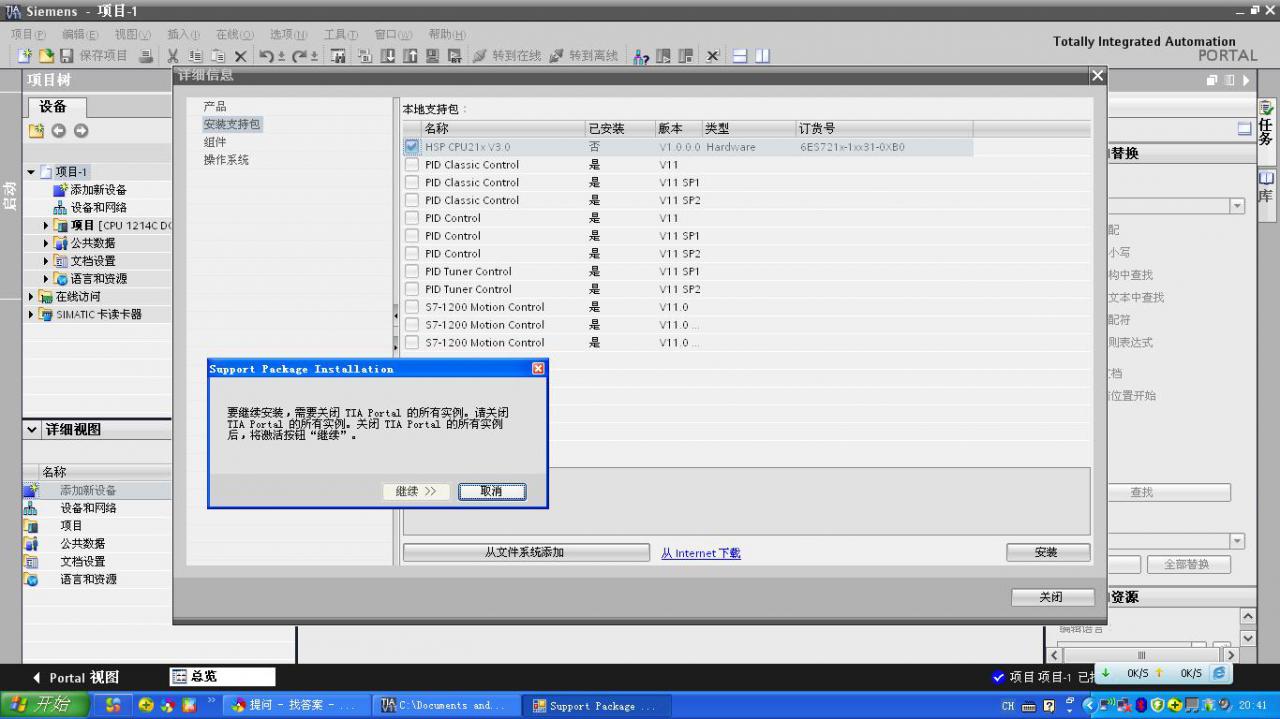1280x719 pixels.
Task: Expand the 在线访问 tree node
Action: 31,297
